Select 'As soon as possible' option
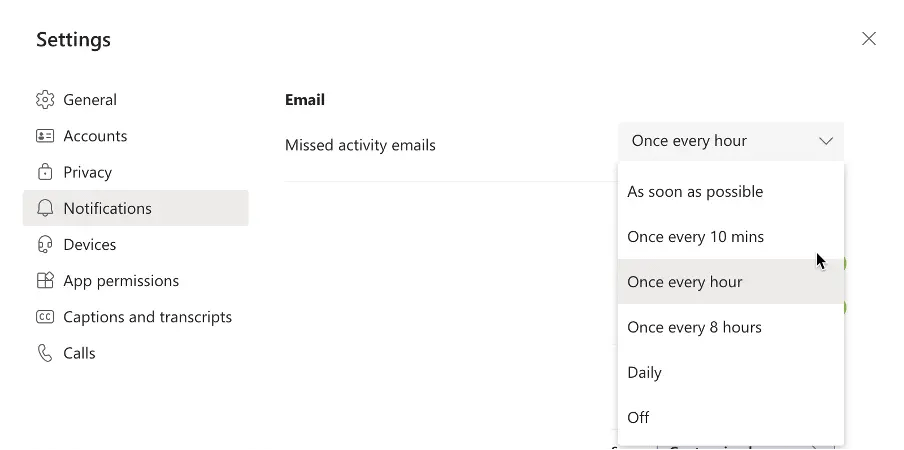 695,192
